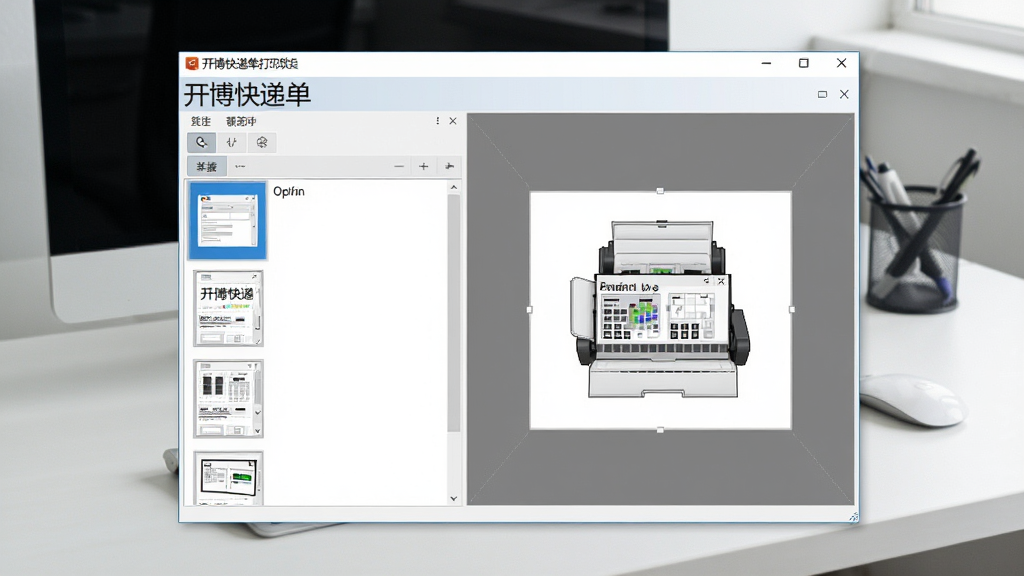
Task: Click the scroll-down arrow of the thumbnail list
Action: click(x=454, y=498)
